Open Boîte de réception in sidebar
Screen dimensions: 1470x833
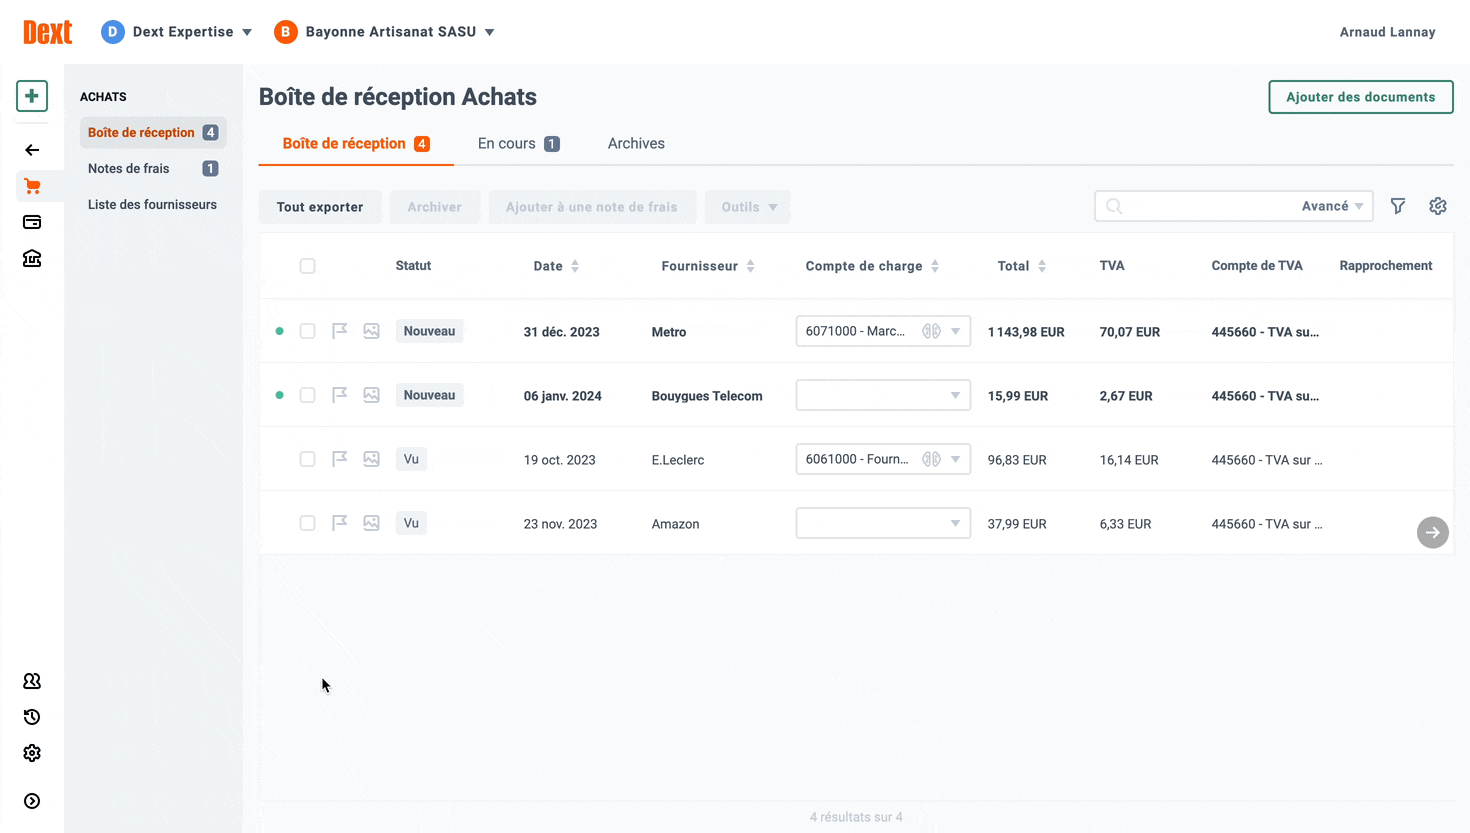coord(153,132)
